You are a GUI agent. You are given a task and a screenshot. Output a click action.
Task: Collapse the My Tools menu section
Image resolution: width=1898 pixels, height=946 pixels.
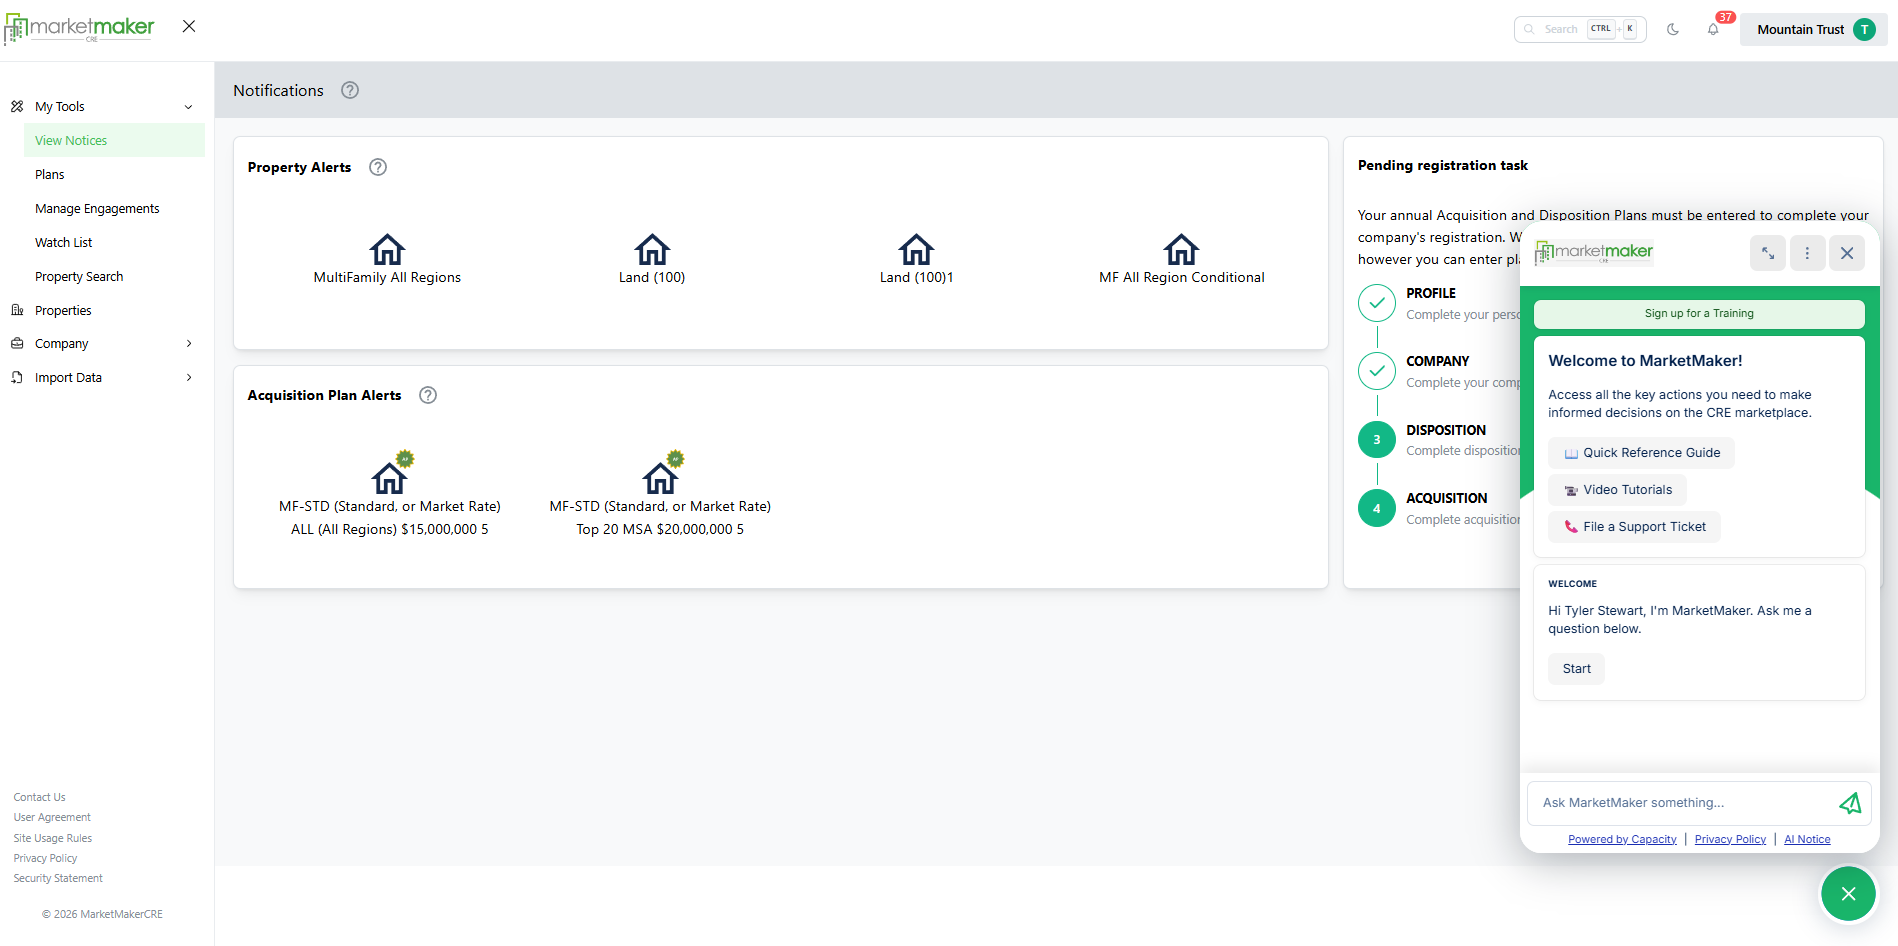[x=188, y=107]
